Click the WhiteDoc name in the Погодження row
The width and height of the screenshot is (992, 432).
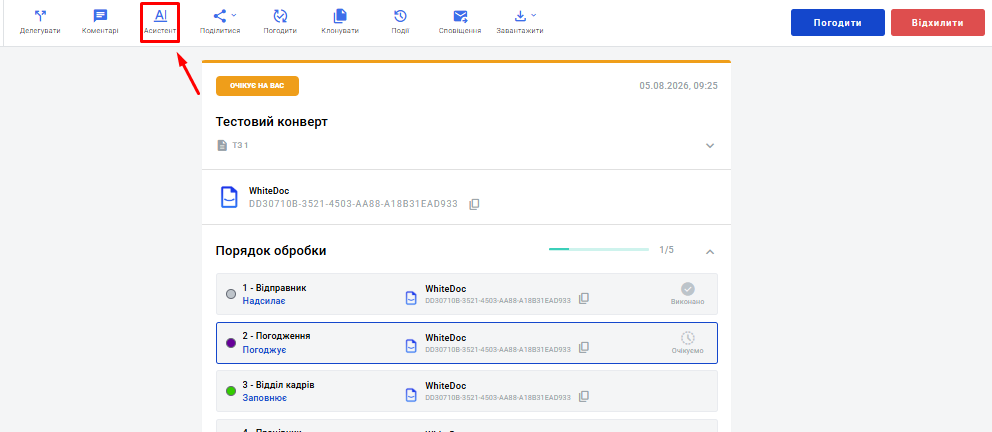pos(445,338)
